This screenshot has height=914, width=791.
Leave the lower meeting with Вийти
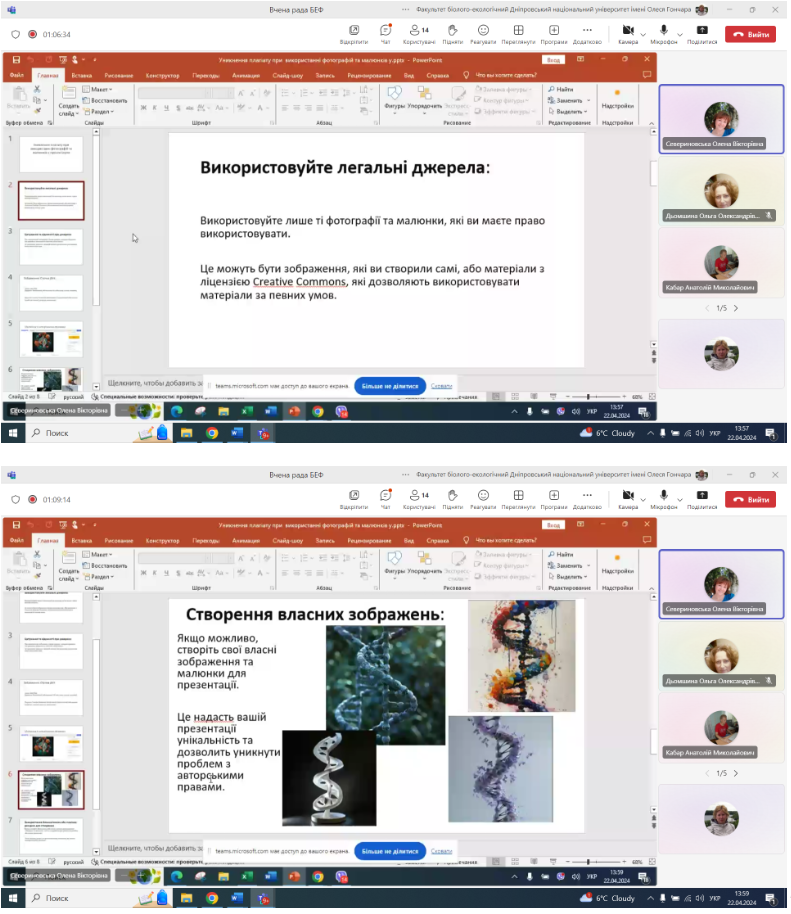(751, 500)
